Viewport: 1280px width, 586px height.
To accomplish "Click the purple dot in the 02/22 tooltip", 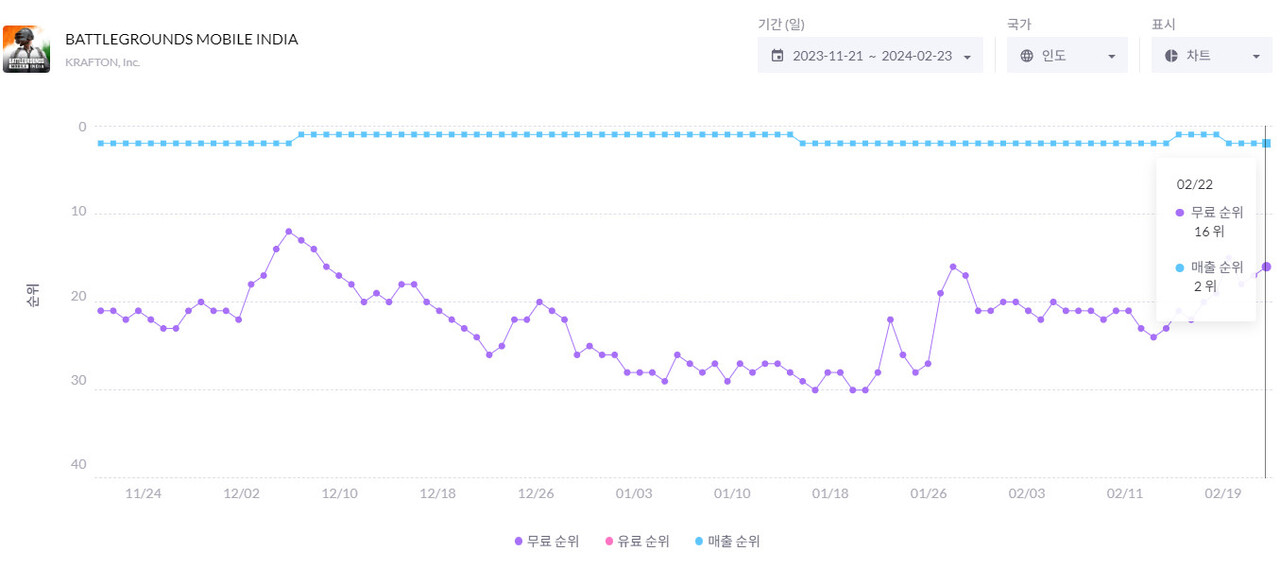I will click(x=1178, y=212).
